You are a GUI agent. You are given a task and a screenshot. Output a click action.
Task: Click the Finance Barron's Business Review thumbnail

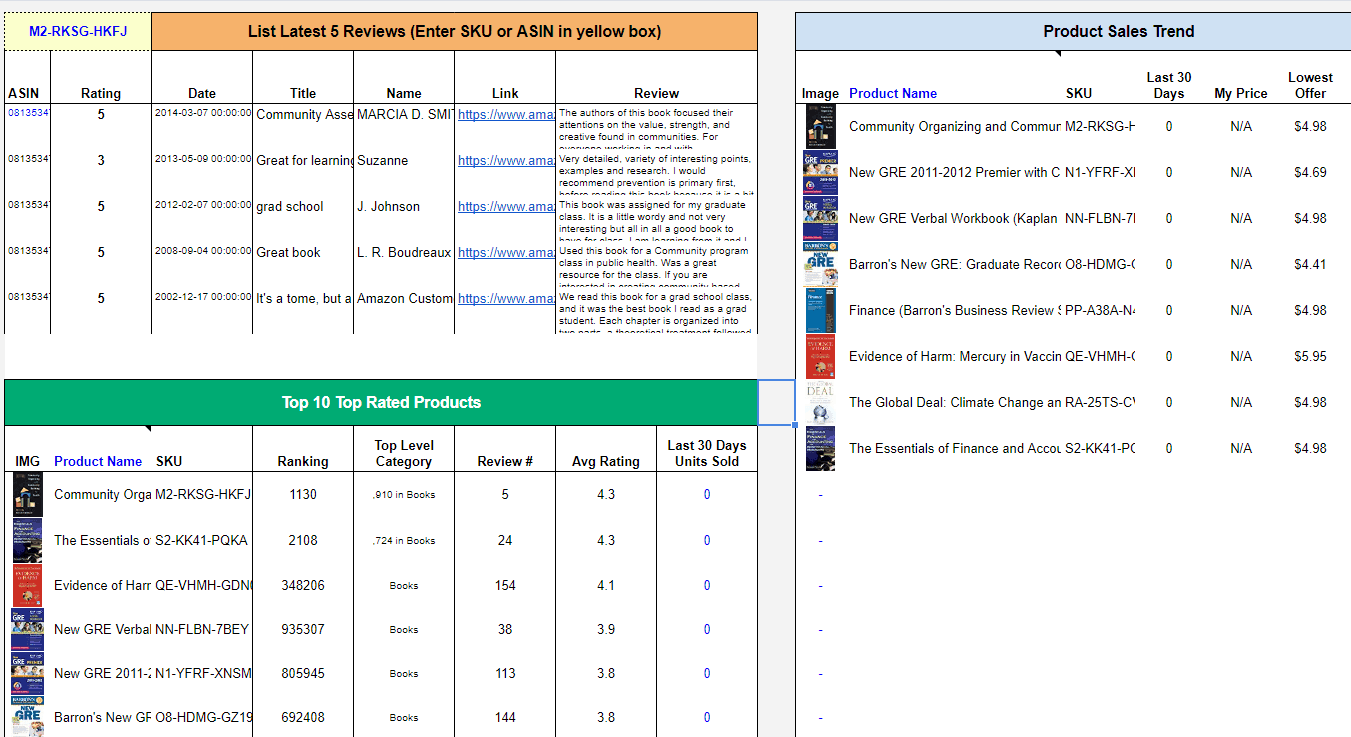(x=820, y=311)
